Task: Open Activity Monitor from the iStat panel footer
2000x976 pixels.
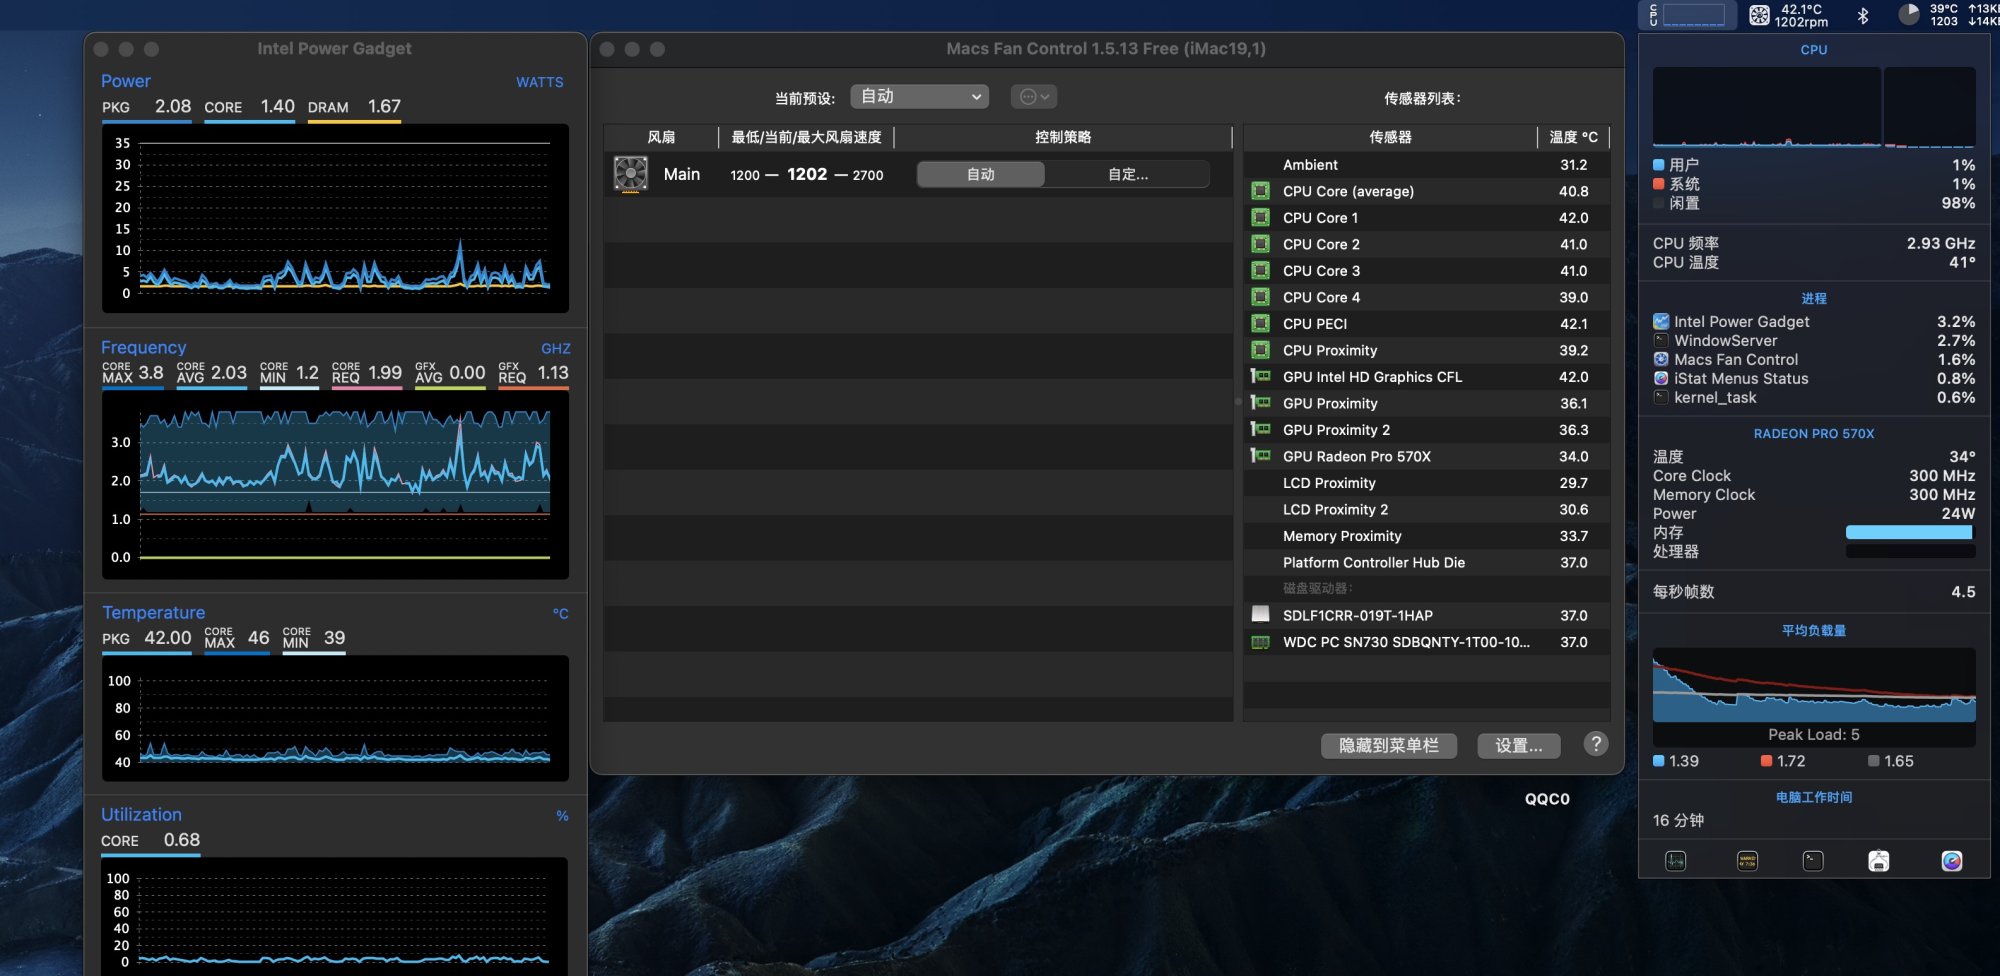Action: pyautogui.click(x=1676, y=861)
